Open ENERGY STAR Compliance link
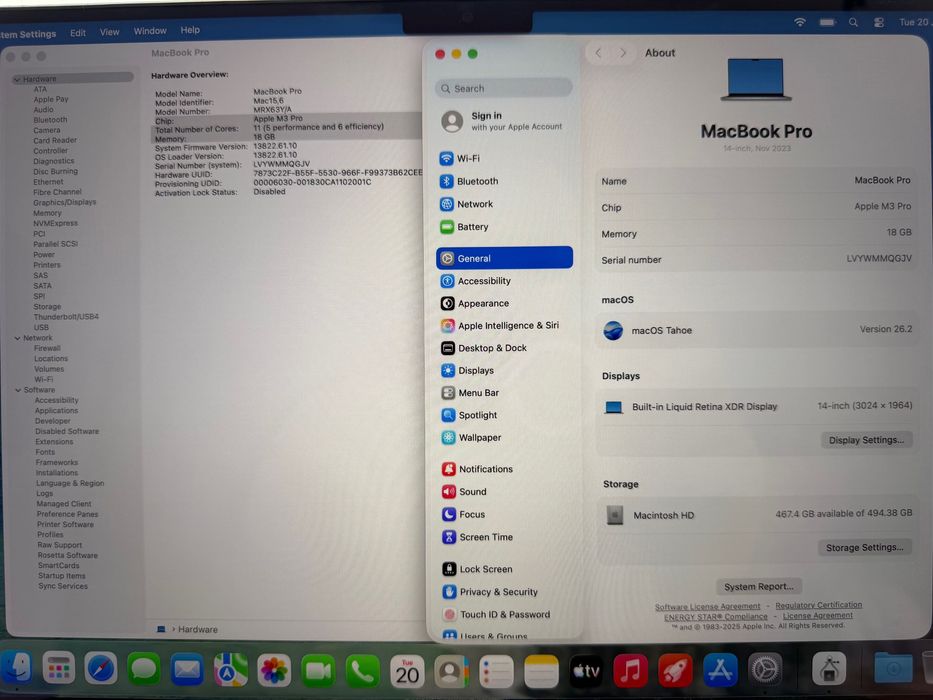Image resolution: width=933 pixels, height=700 pixels. pyautogui.click(x=716, y=617)
